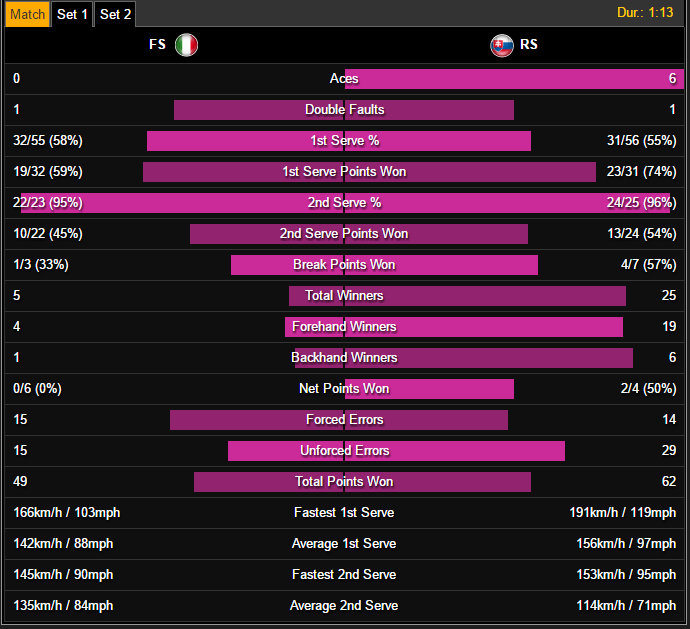The width and height of the screenshot is (690, 629).
Task: Select the Break Points Won row
Action: point(344,265)
